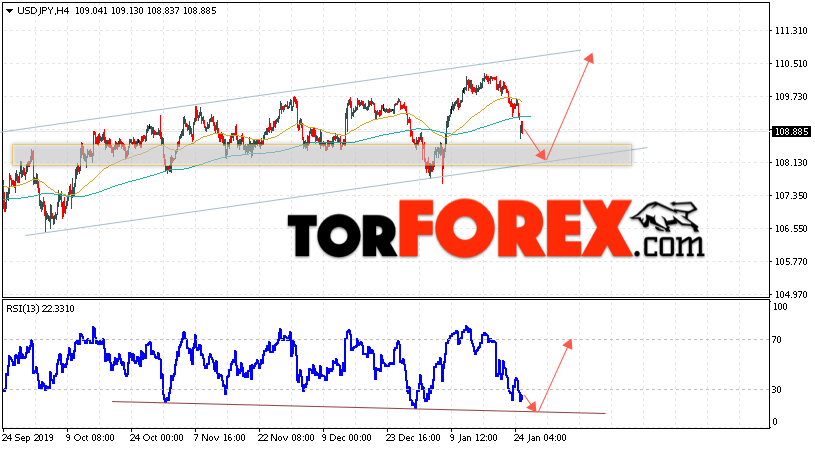Select the 9 Jan 12:00 date label
Viewport: 815px width, 449px height.
tap(474, 438)
